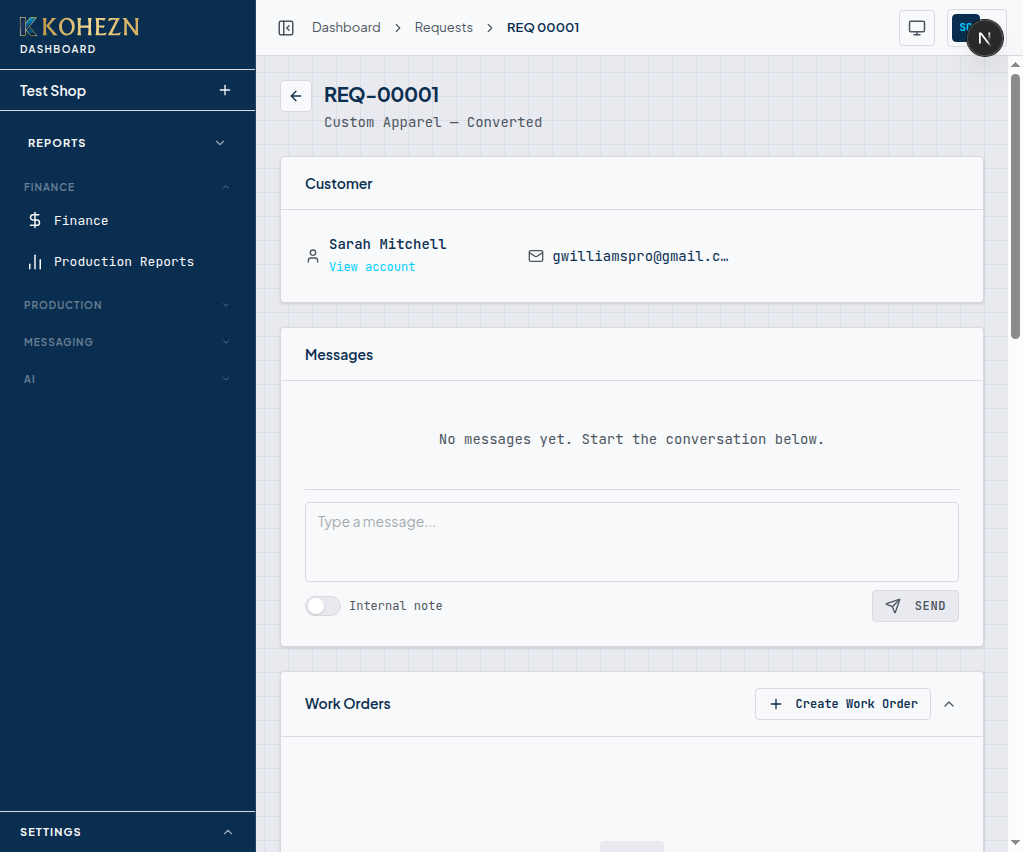Click the vertical scrollbar thumb
This screenshot has width=1023, height=852.
[1015, 206]
